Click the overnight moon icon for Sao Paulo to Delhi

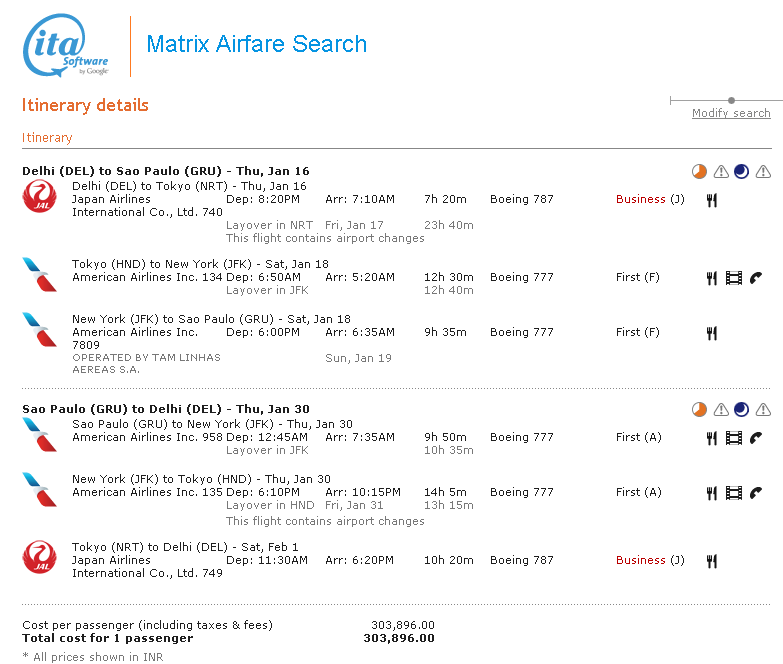(x=742, y=409)
